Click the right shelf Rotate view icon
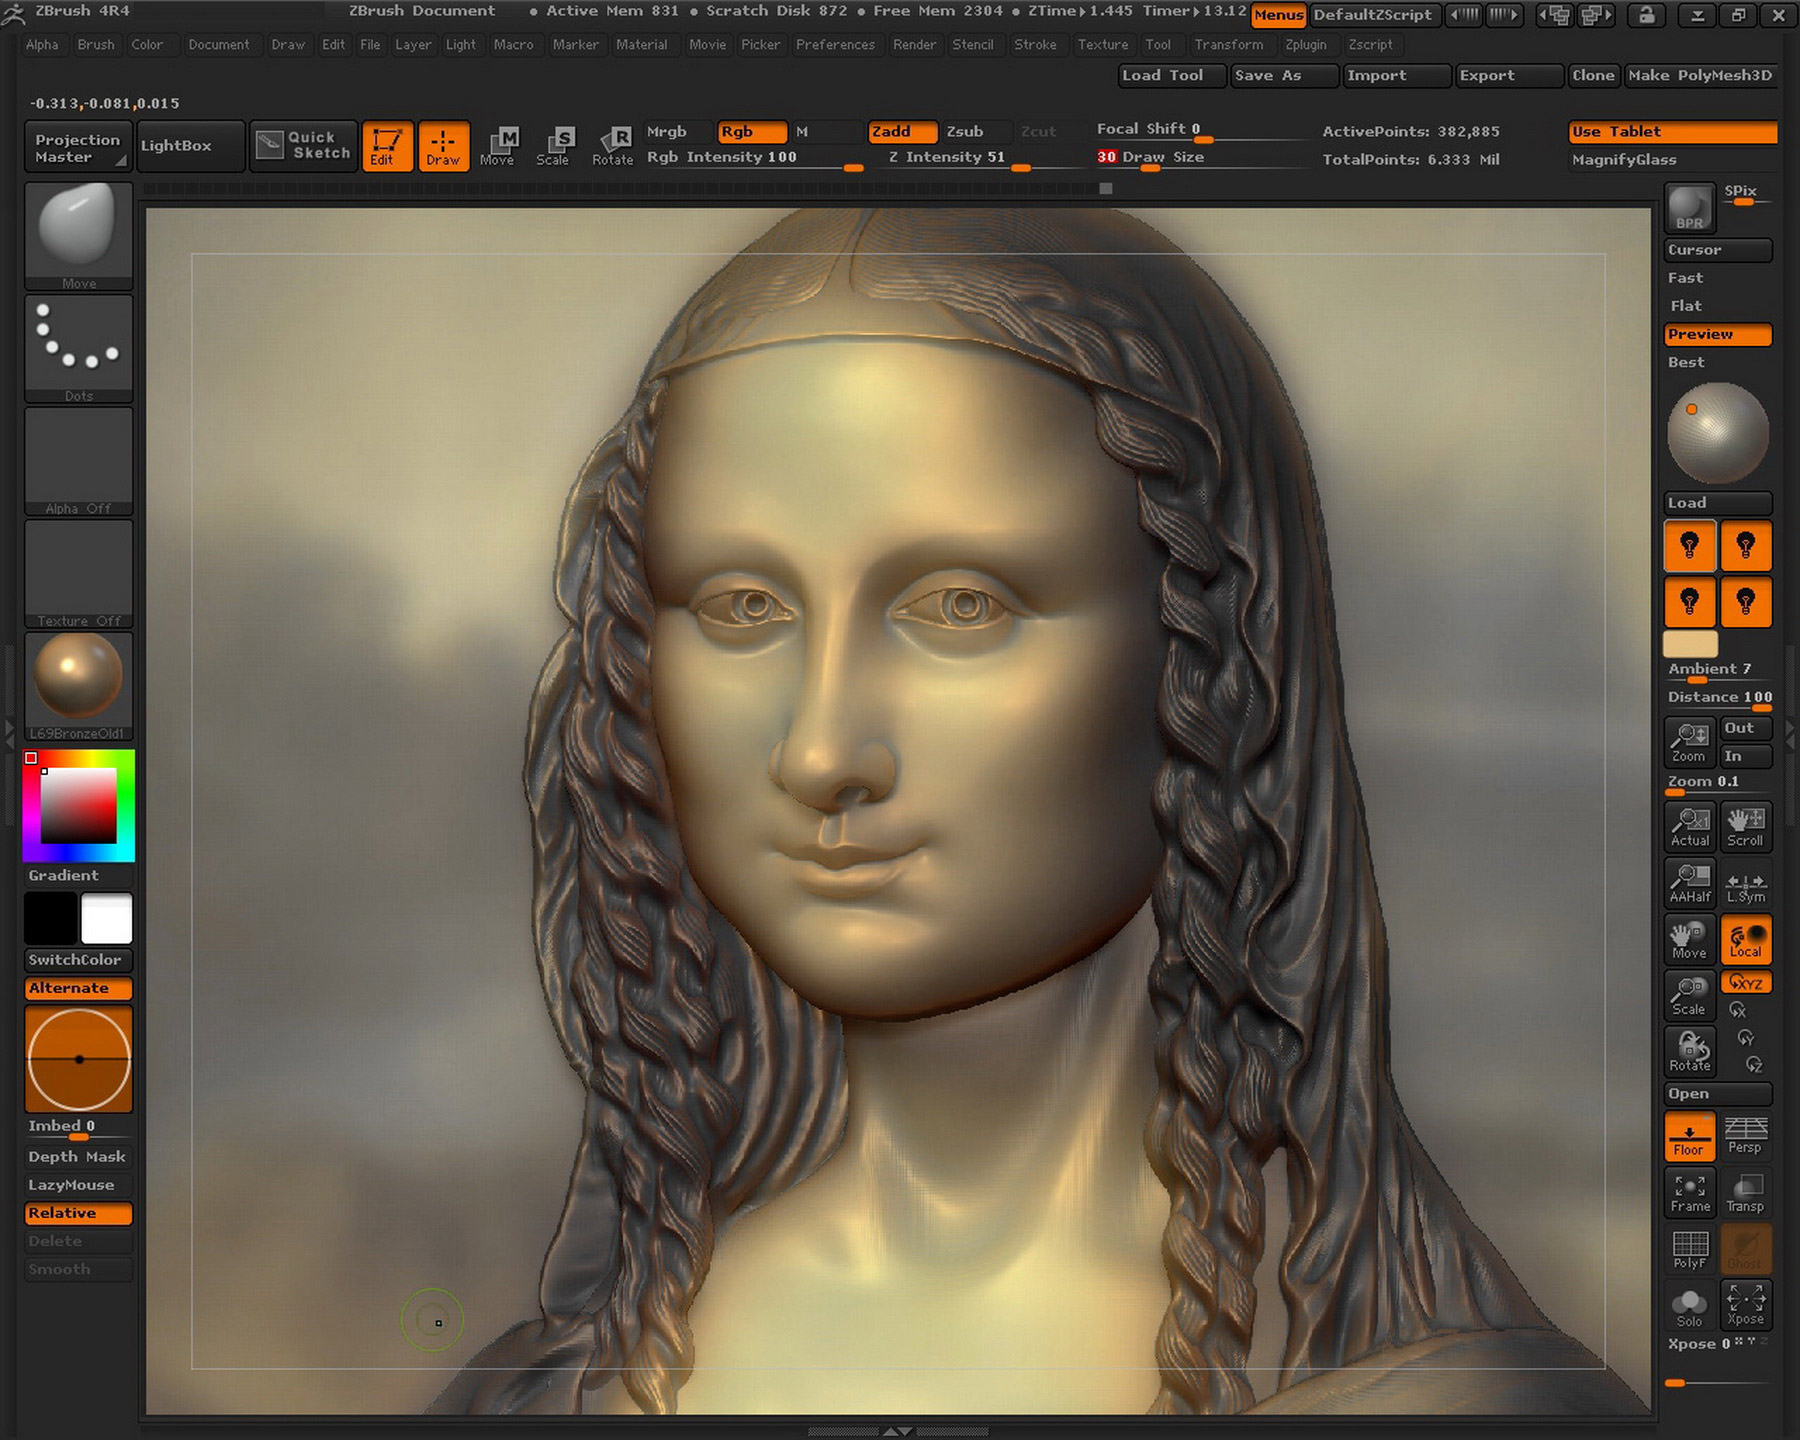1800x1440 pixels. 1690,1051
